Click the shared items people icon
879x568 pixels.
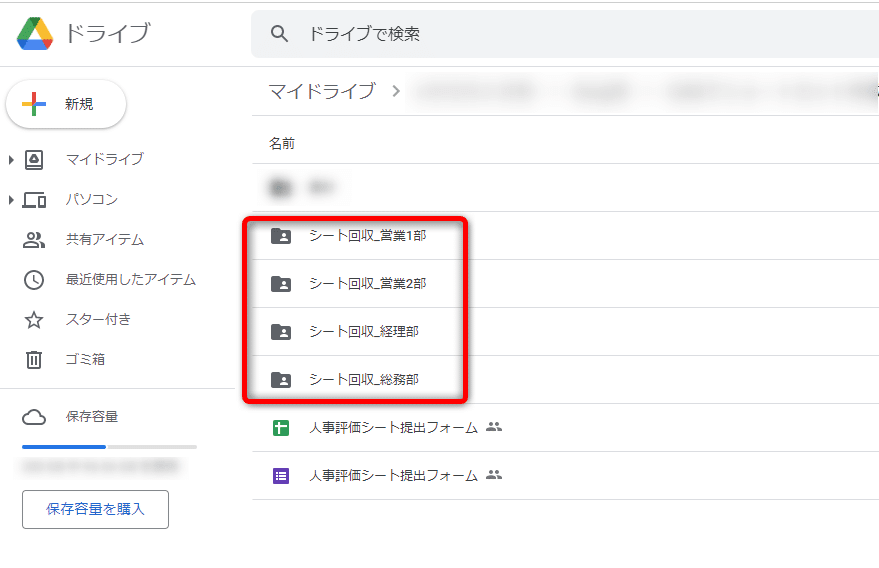[x=34, y=240]
